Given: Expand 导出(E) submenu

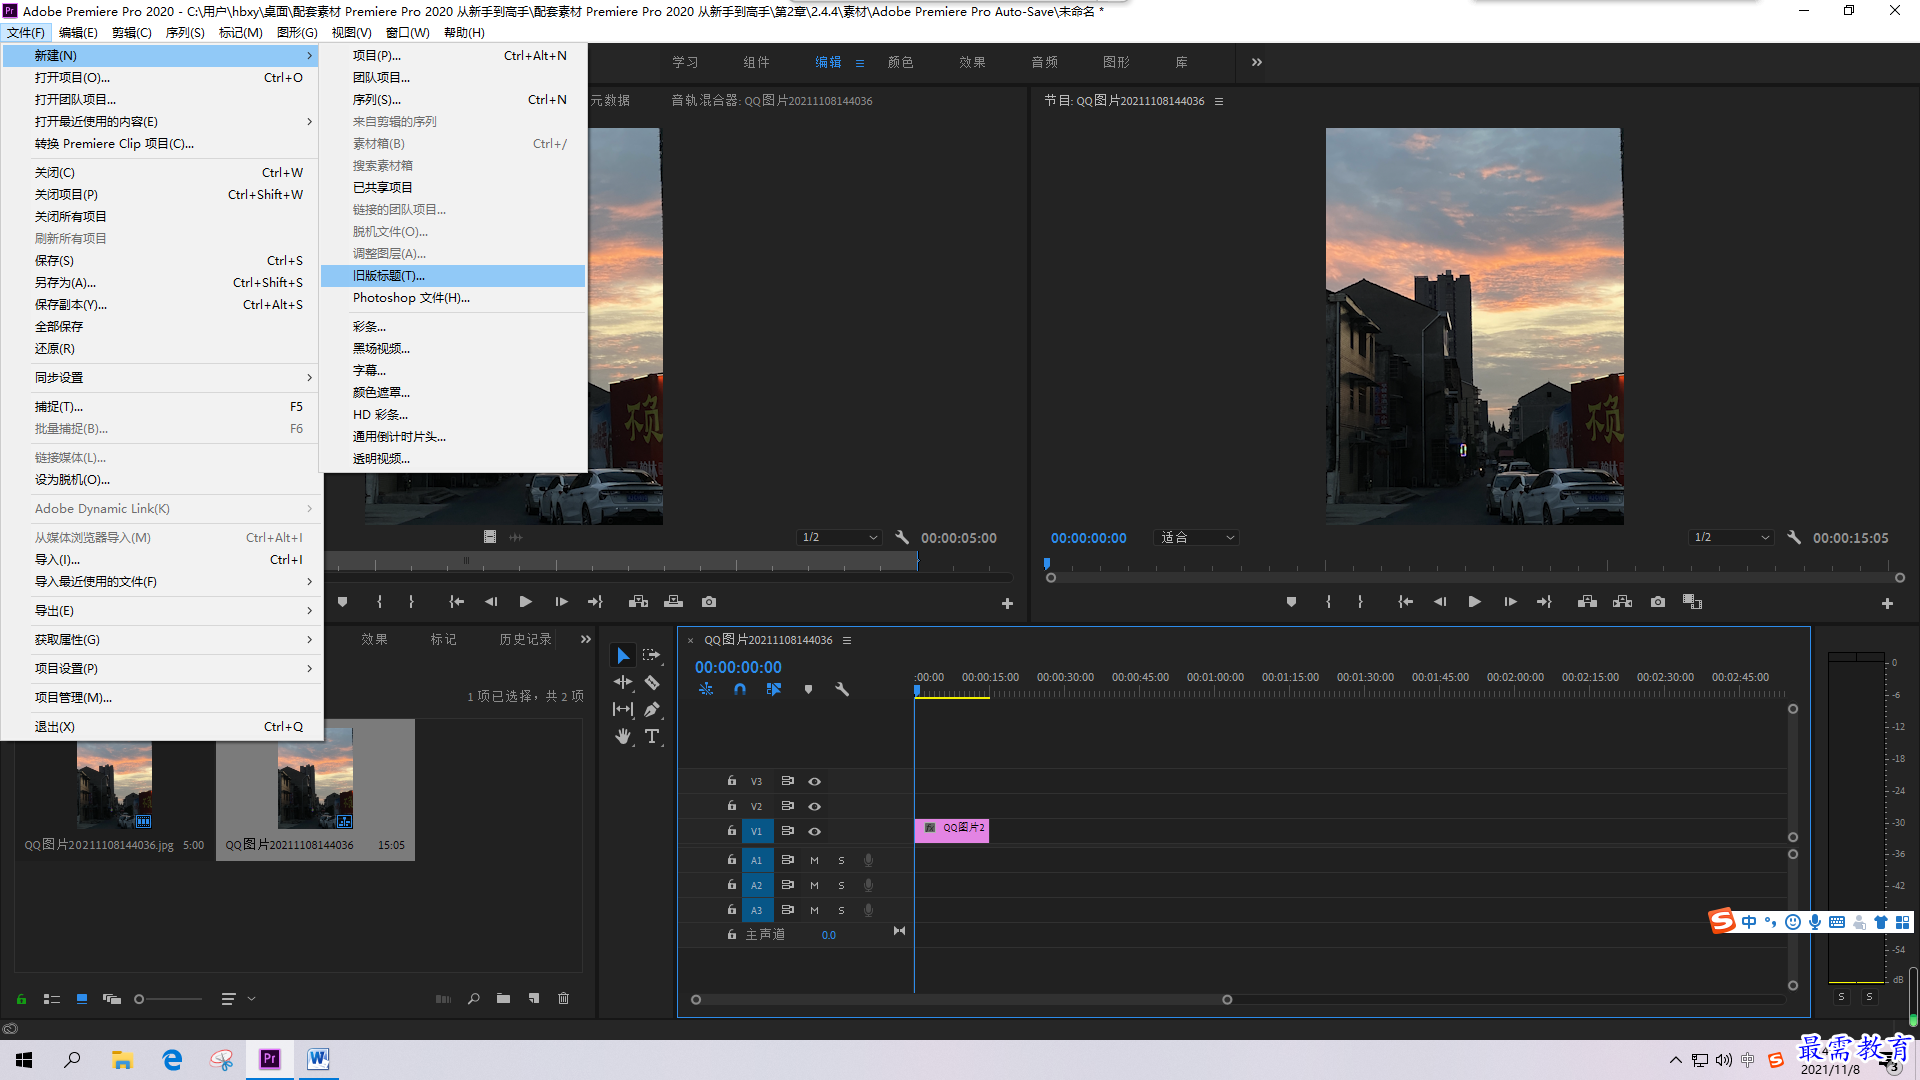Looking at the screenshot, I should [x=162, y=611].
